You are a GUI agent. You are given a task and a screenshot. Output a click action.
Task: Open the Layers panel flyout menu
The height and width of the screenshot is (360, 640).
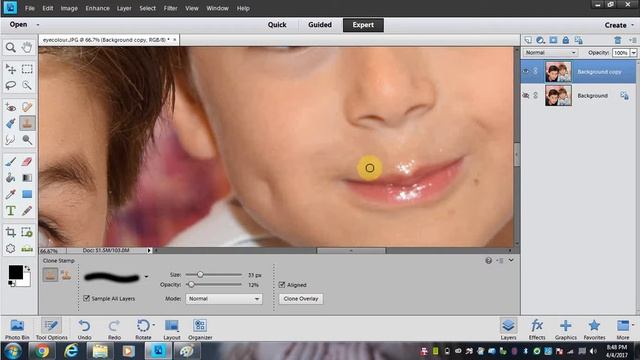633,40
